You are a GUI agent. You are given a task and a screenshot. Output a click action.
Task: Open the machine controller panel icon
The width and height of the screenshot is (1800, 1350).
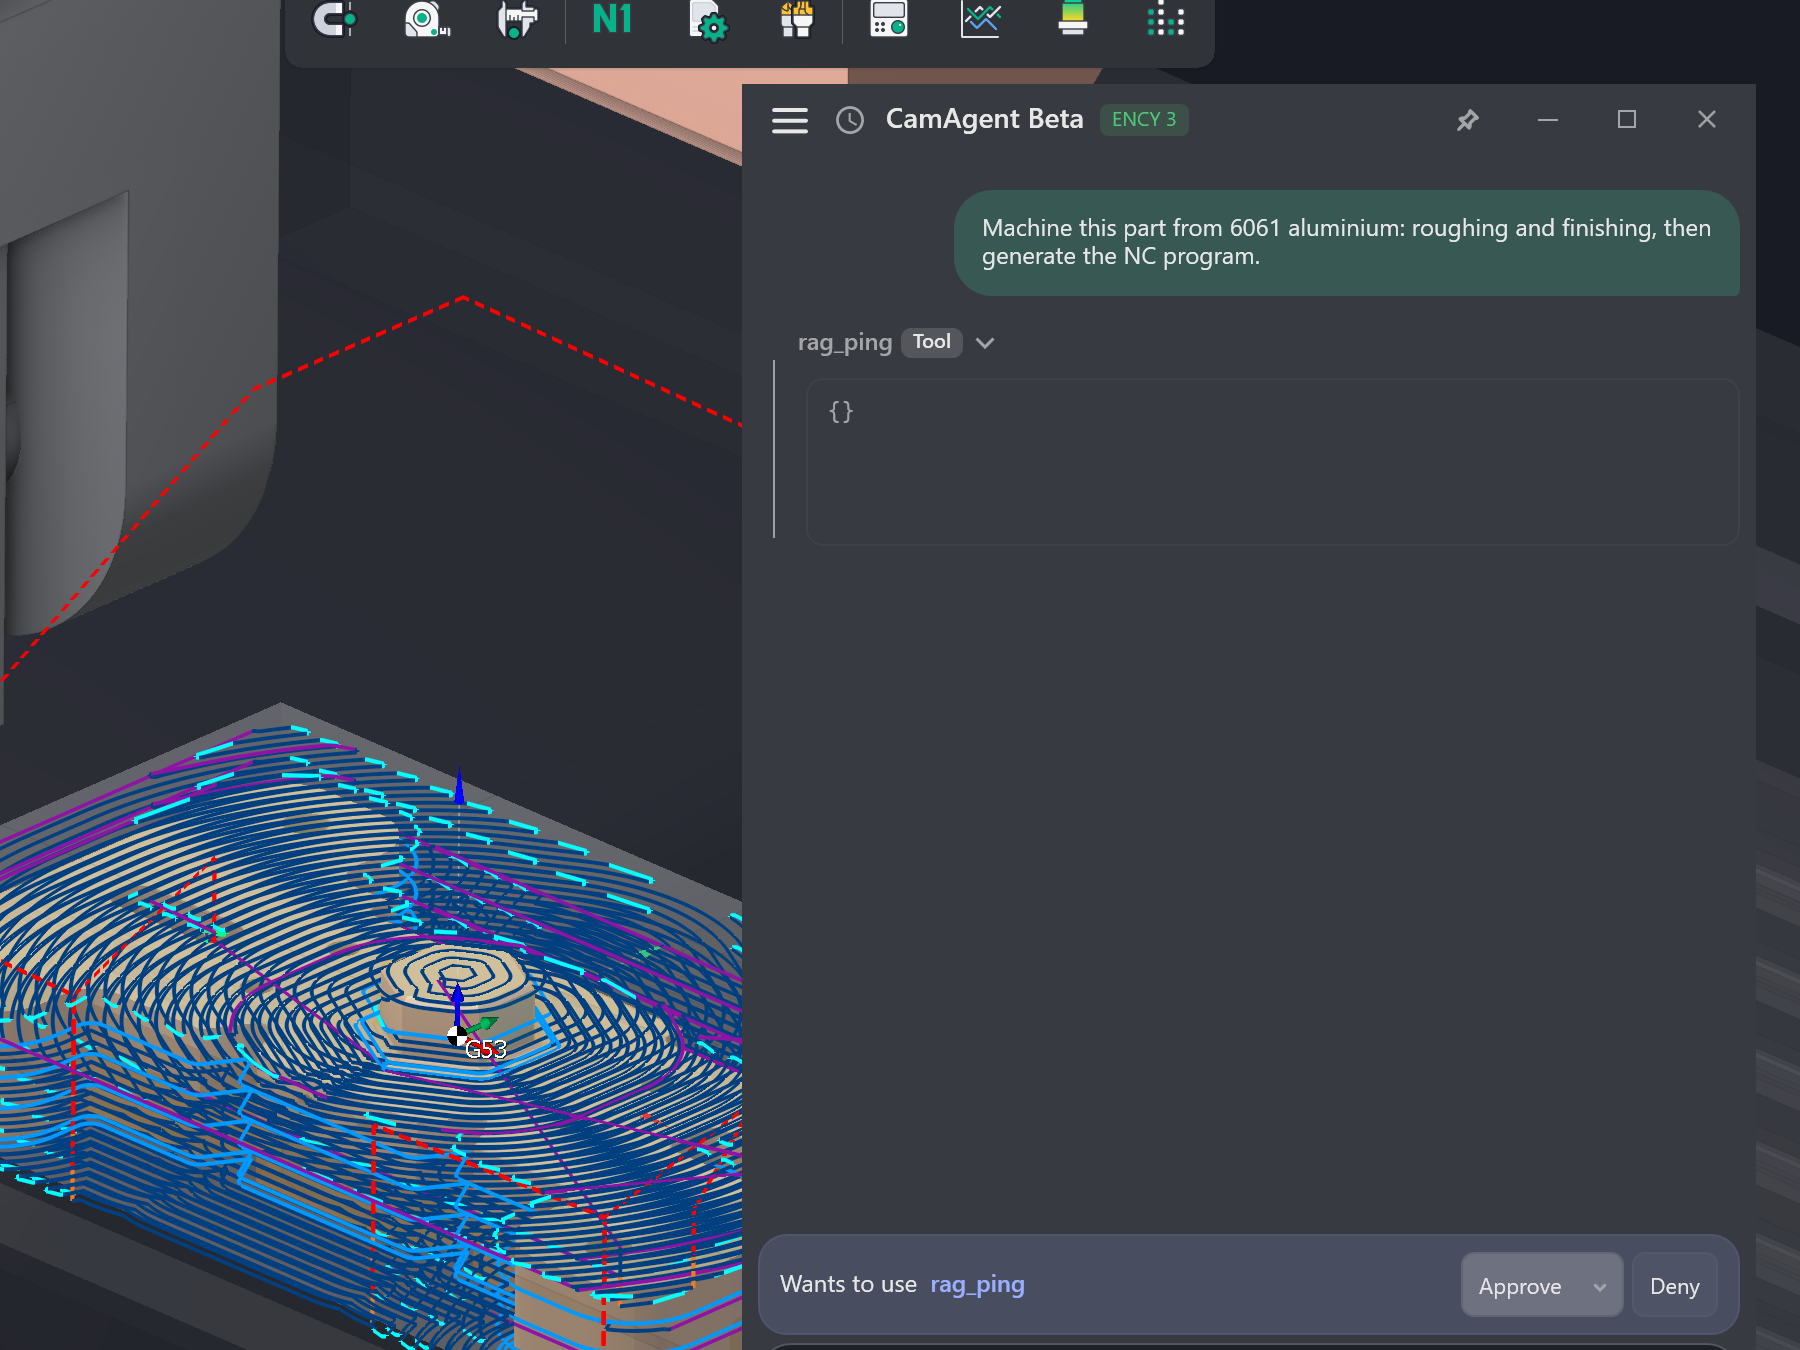click(x=888, y=19)
